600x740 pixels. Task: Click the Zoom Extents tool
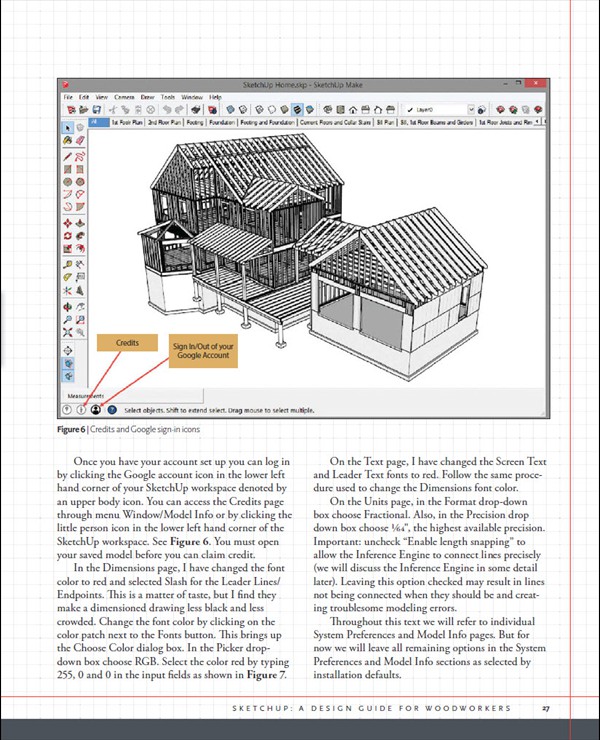pyautogui.click(x=68, y=332)
